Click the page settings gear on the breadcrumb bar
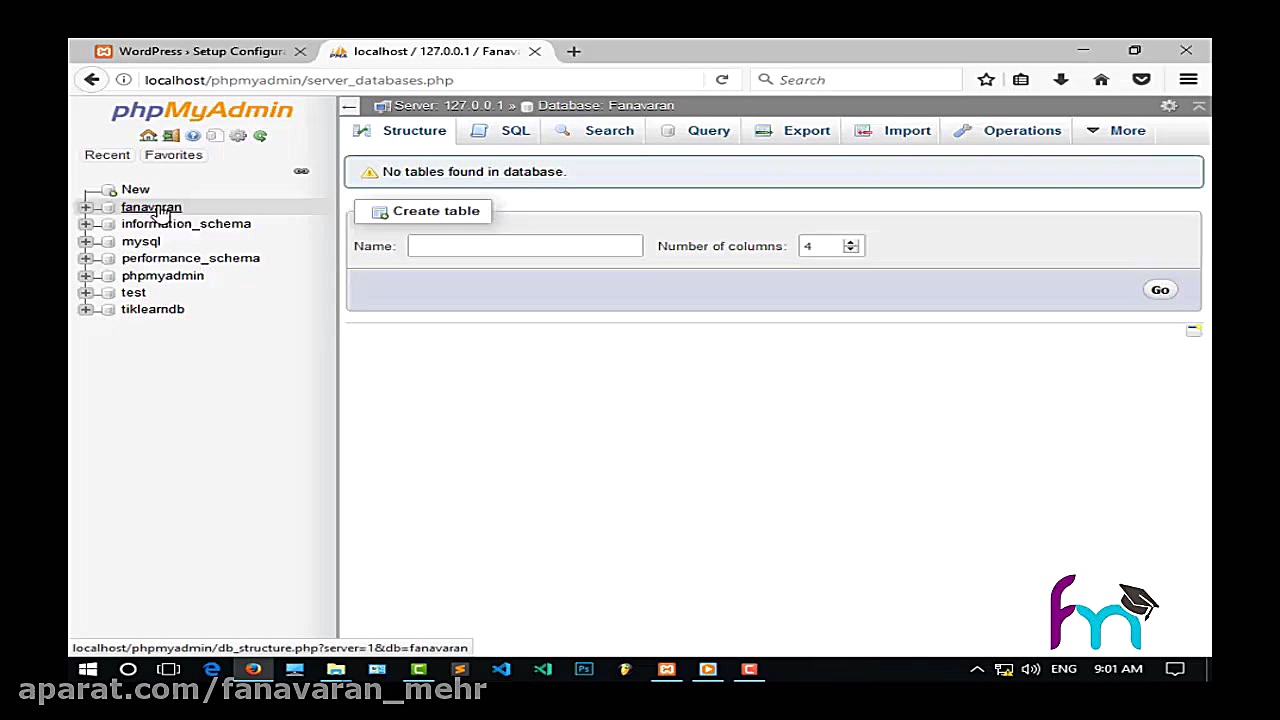Image resolution: width=1280 pixels, height=720 pixels. (x=1169, y=105)
